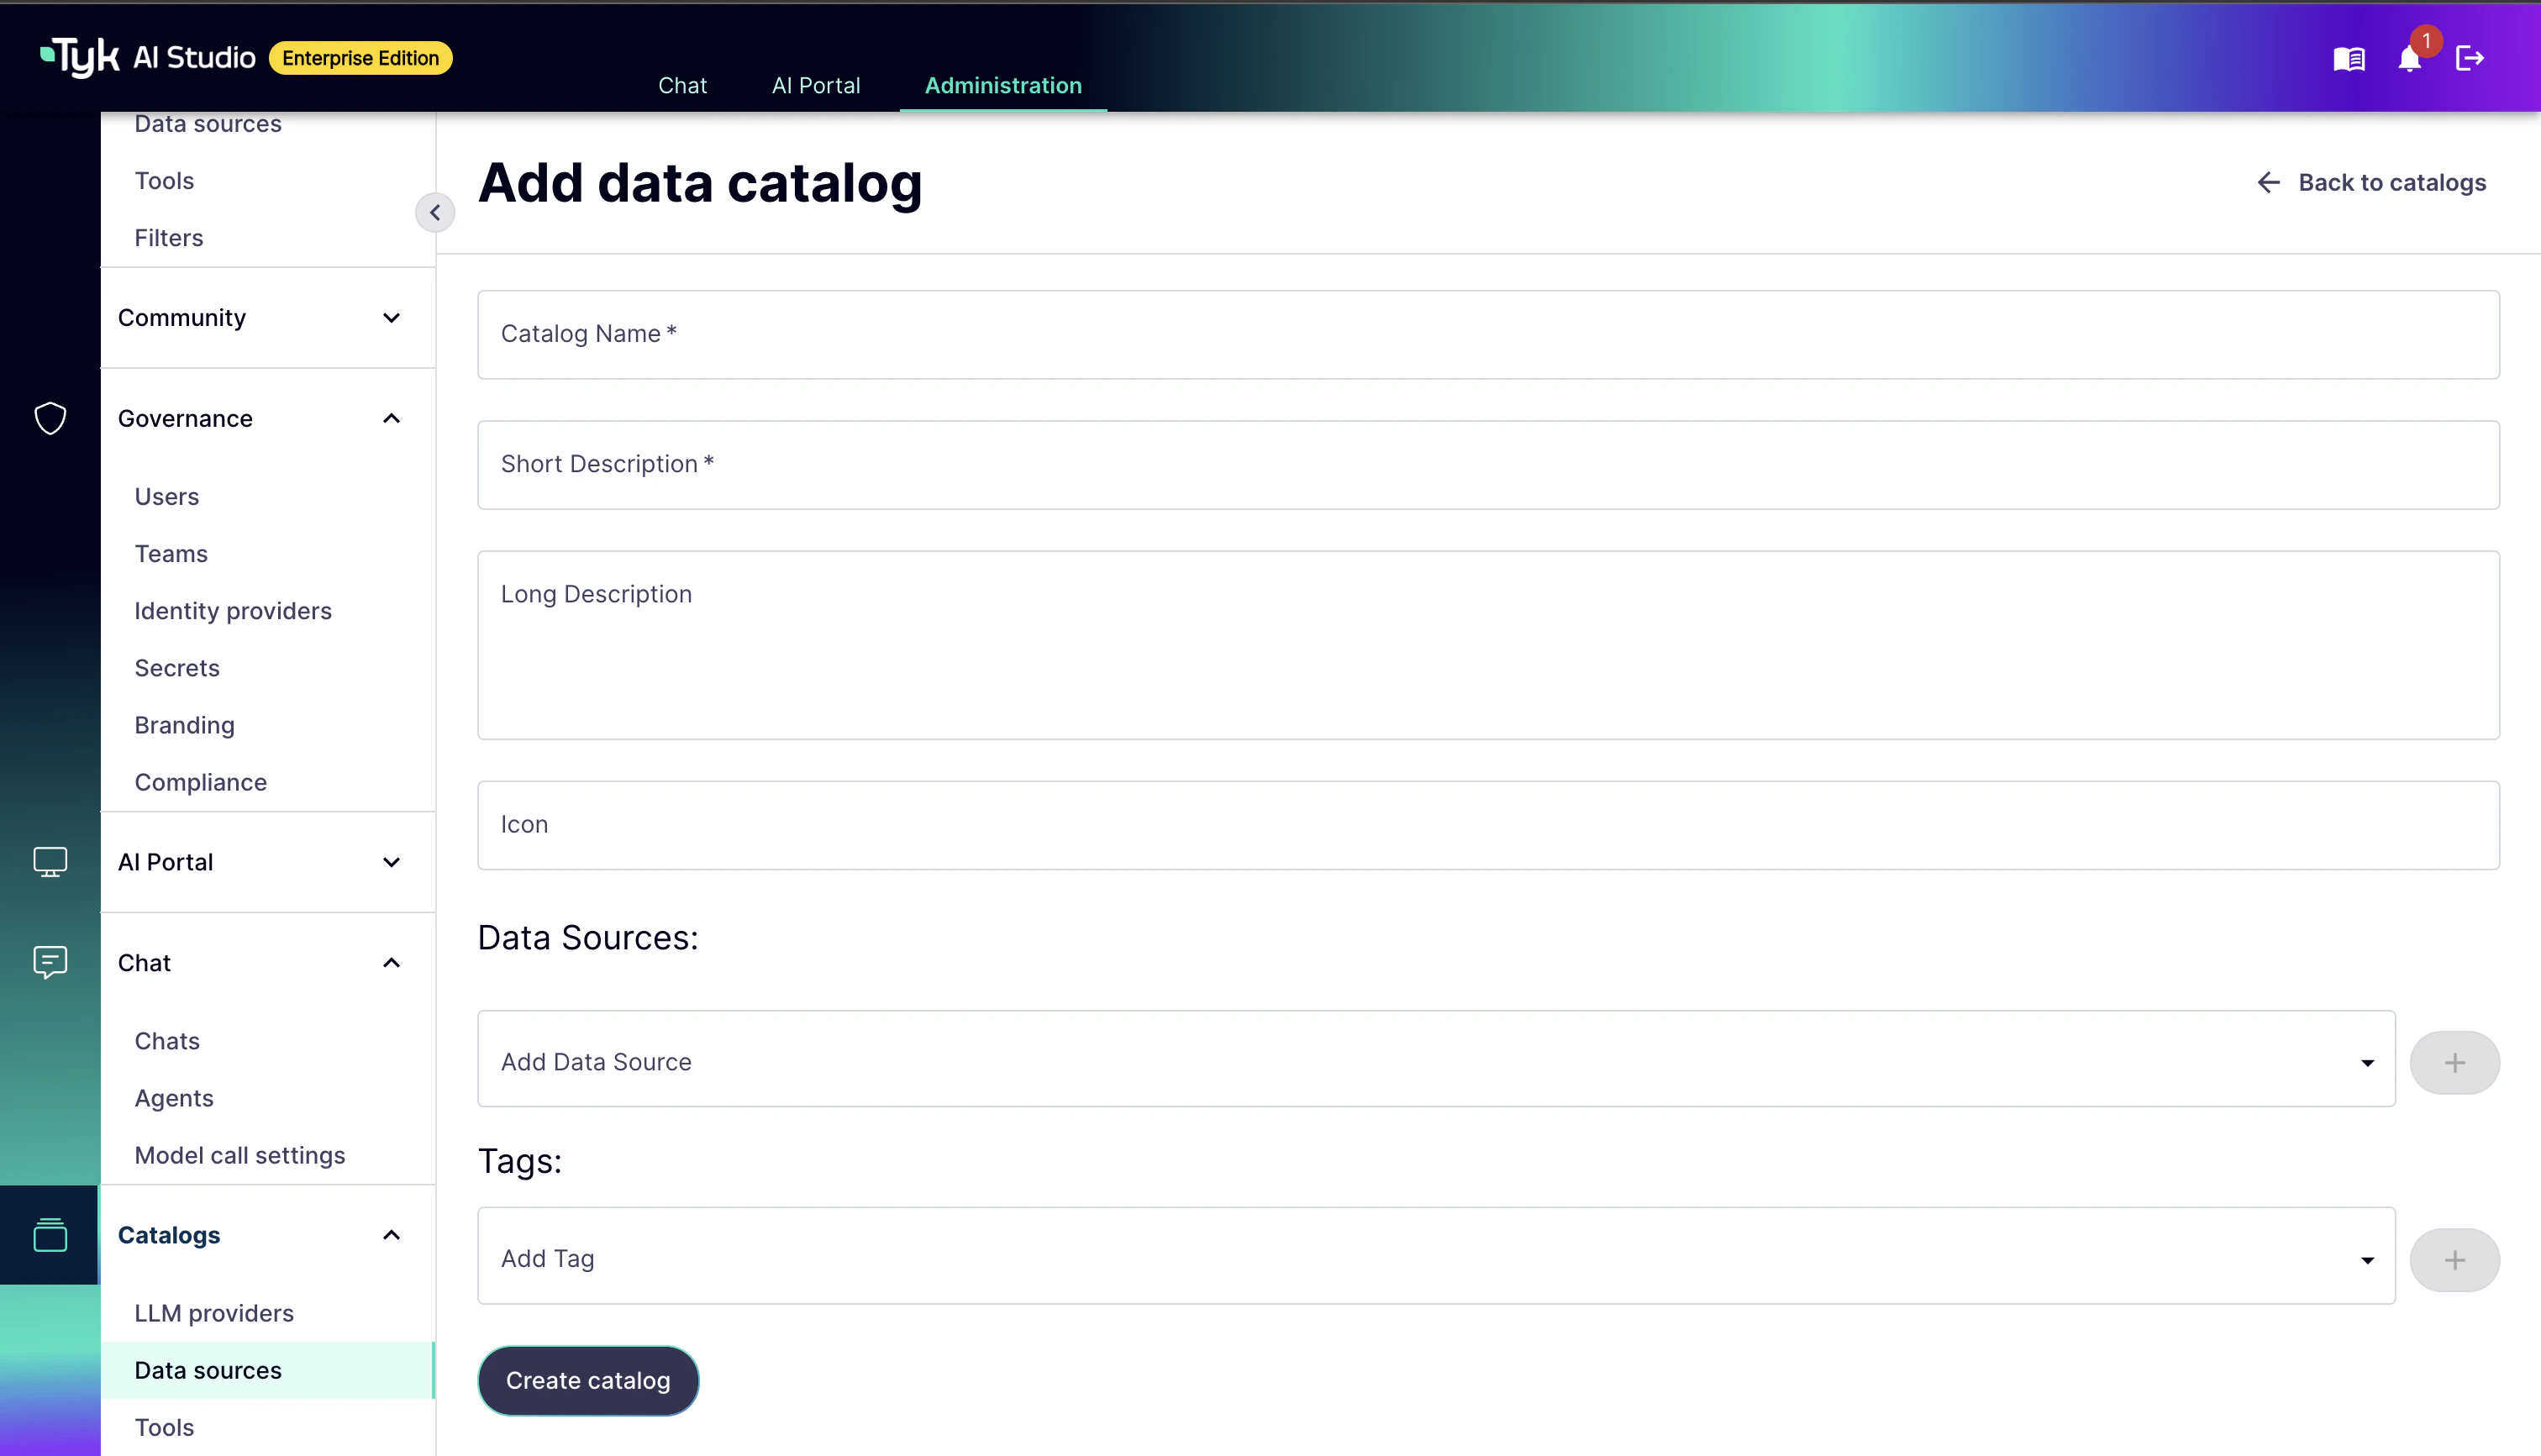View notifications via the bell icon
2541x1456 pixels.
2410,60
